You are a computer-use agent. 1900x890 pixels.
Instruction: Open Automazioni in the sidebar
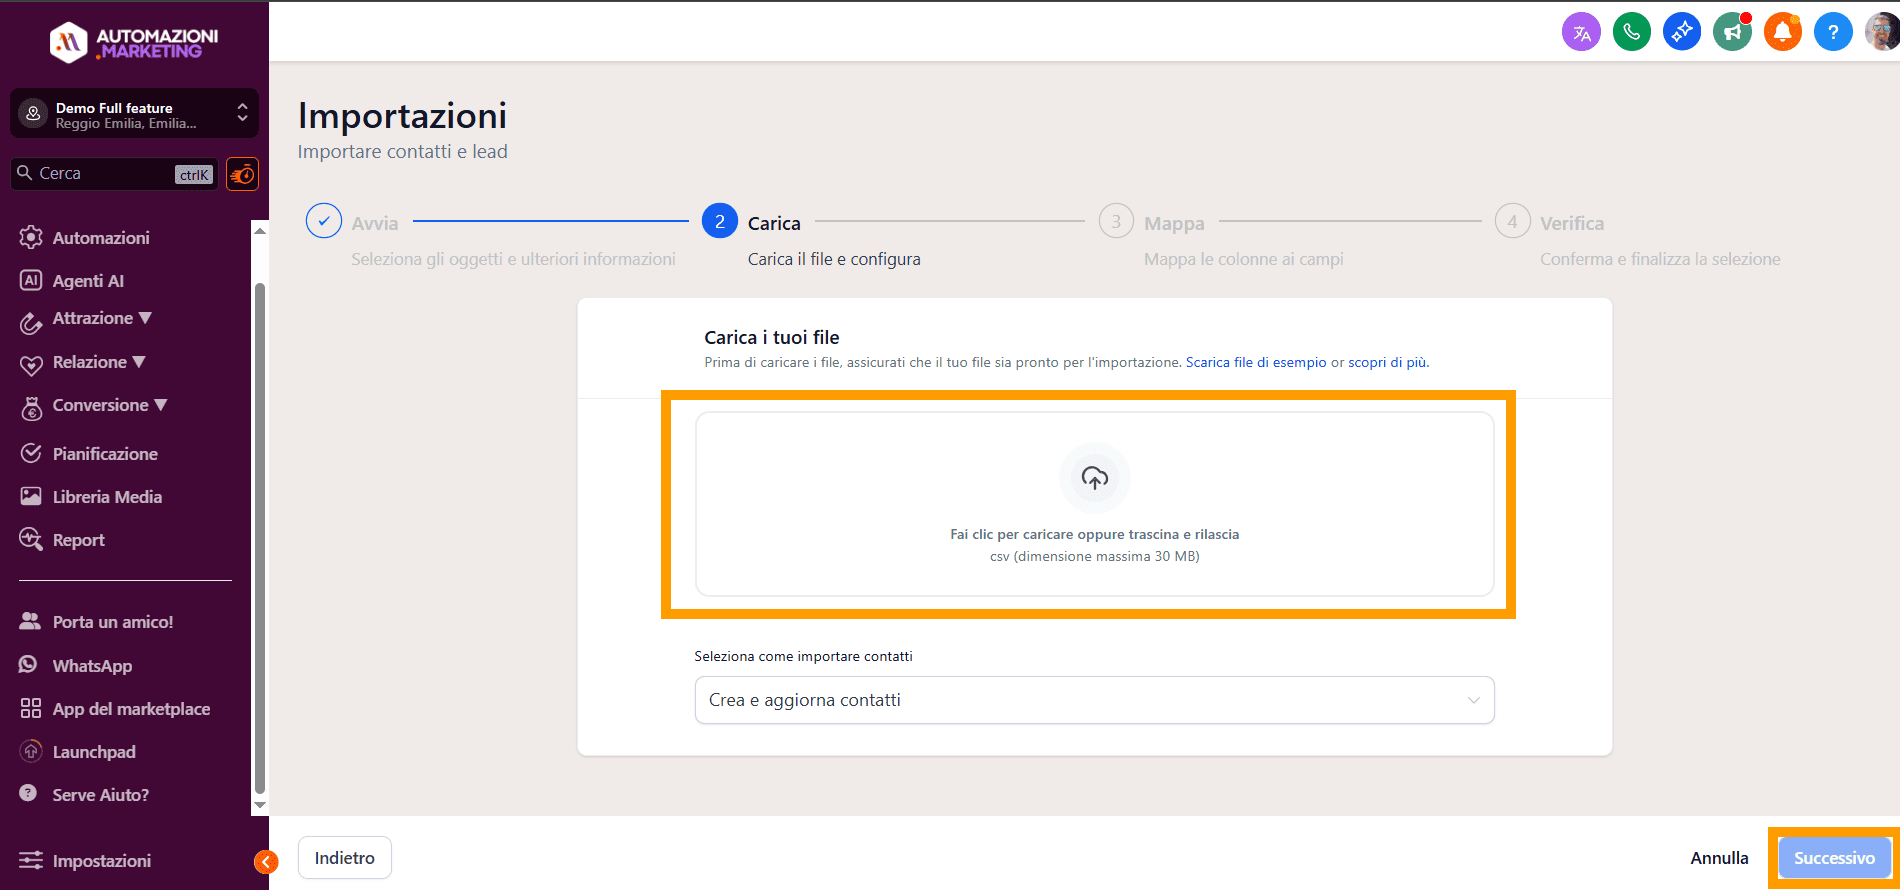tap(101, 238)
